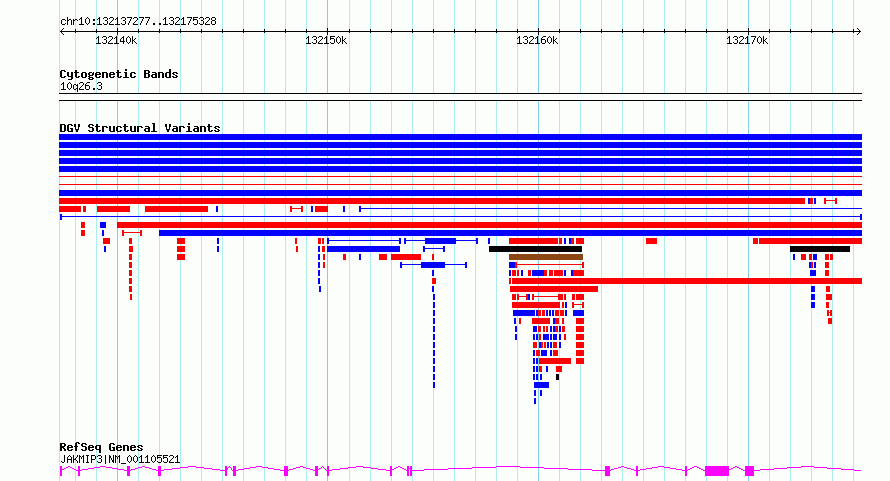Click the tall dashed red variant column near 132140k
Image resolution: width=890 pixels, height=481 pixels.
(131, 269)
